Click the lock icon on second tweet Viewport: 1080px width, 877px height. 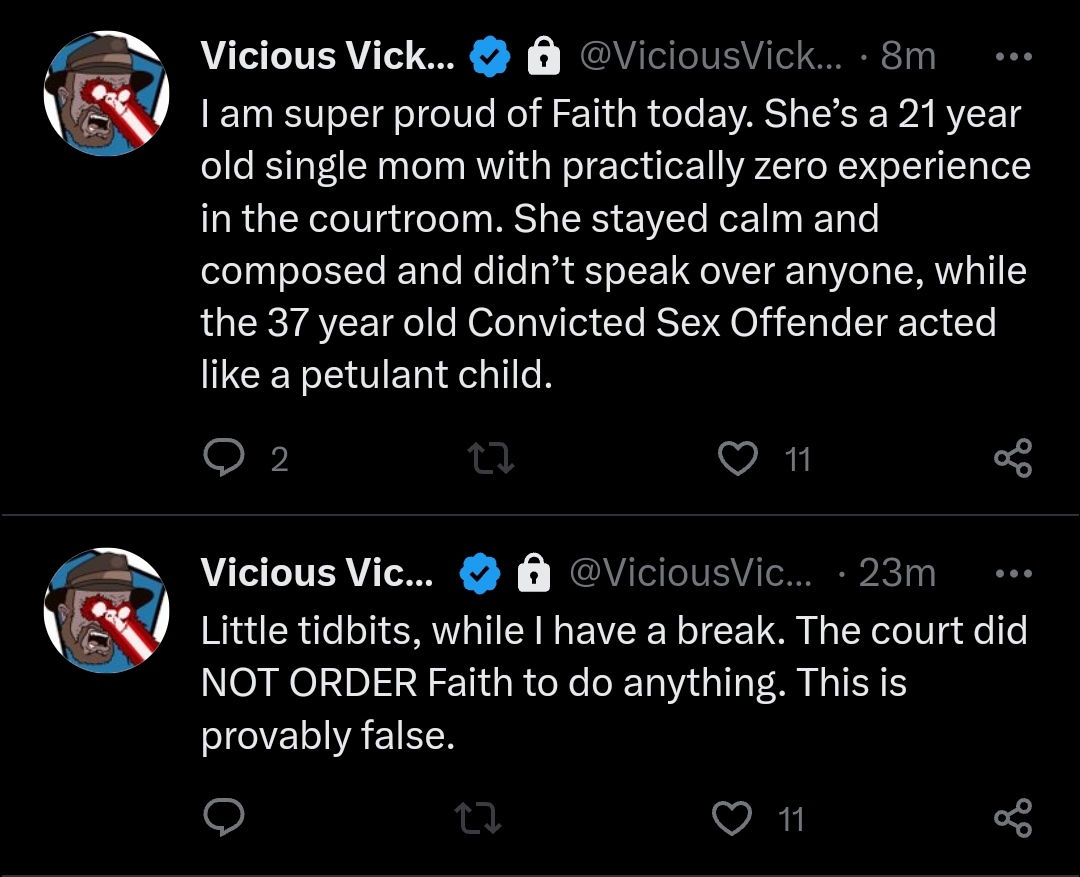tap(534, 573)
